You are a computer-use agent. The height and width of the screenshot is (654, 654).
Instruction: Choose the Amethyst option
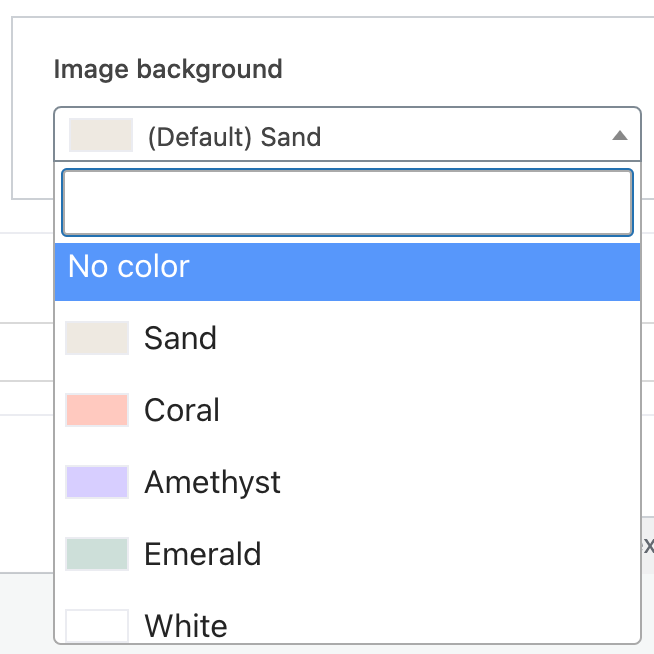click(347, 482)
